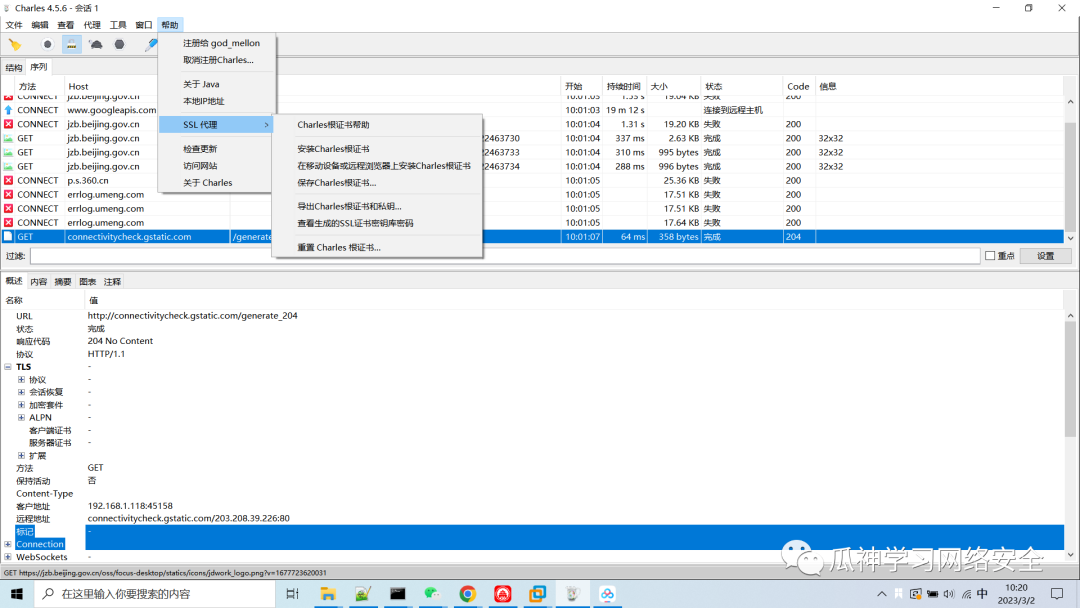Screen dimensions: 1080x608
Task: Click the network Wi-Fi tray icon
Action: pyautogui.click(x=966, y=594)
